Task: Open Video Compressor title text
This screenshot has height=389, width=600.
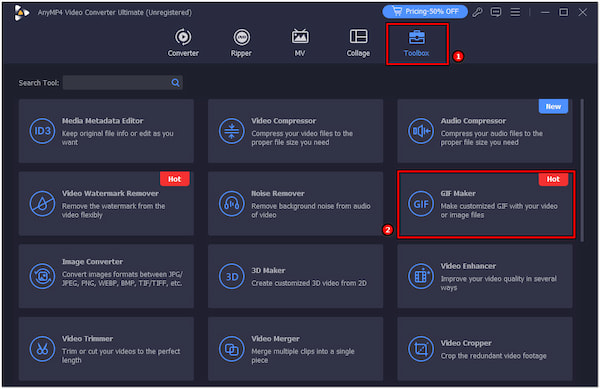Action: (284, 121)
